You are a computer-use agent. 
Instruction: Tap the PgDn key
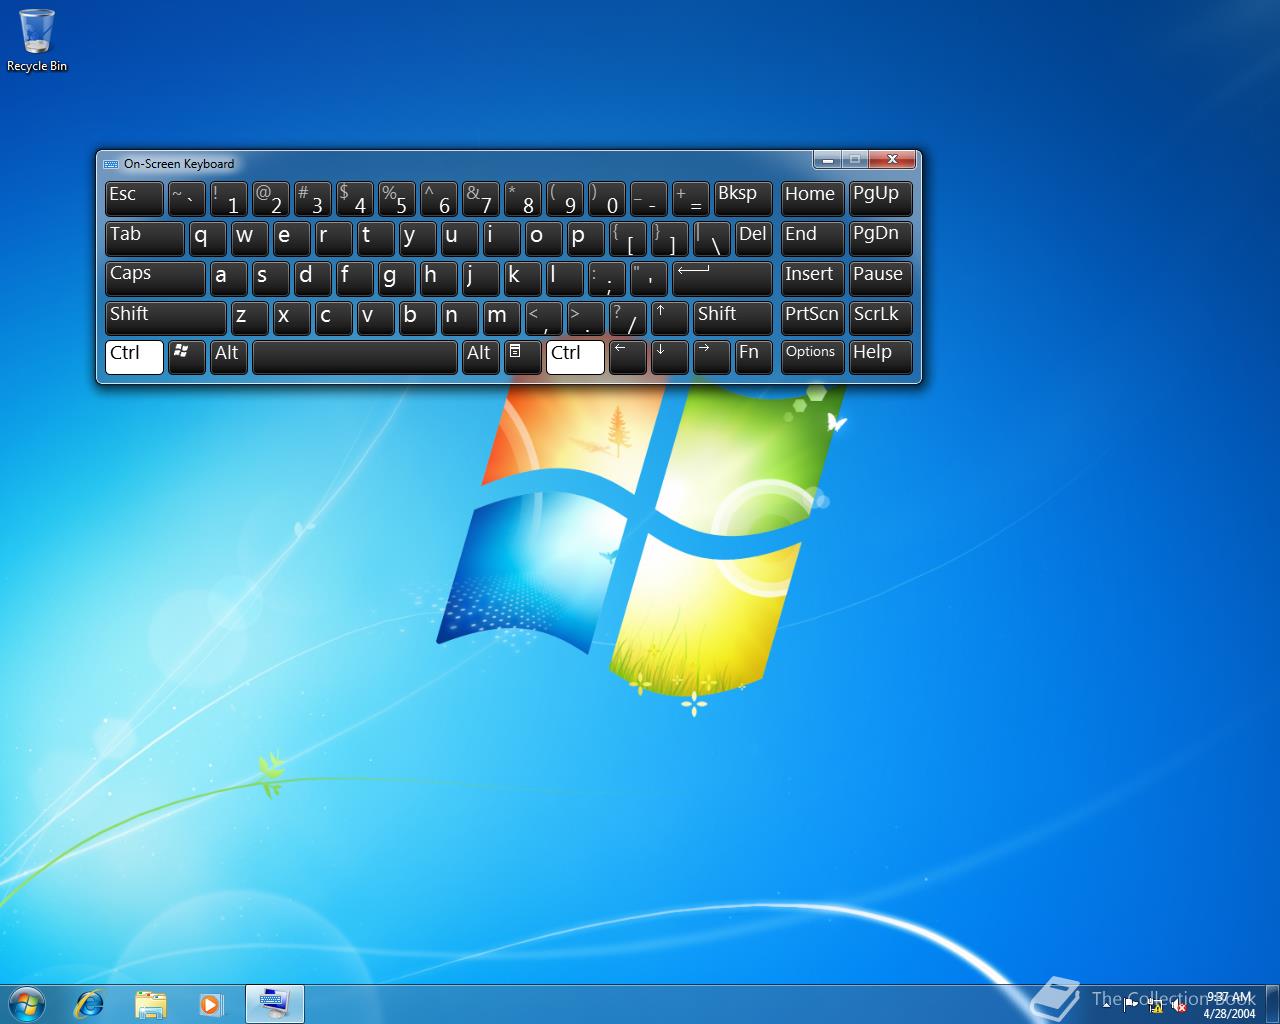coord(880,239)
